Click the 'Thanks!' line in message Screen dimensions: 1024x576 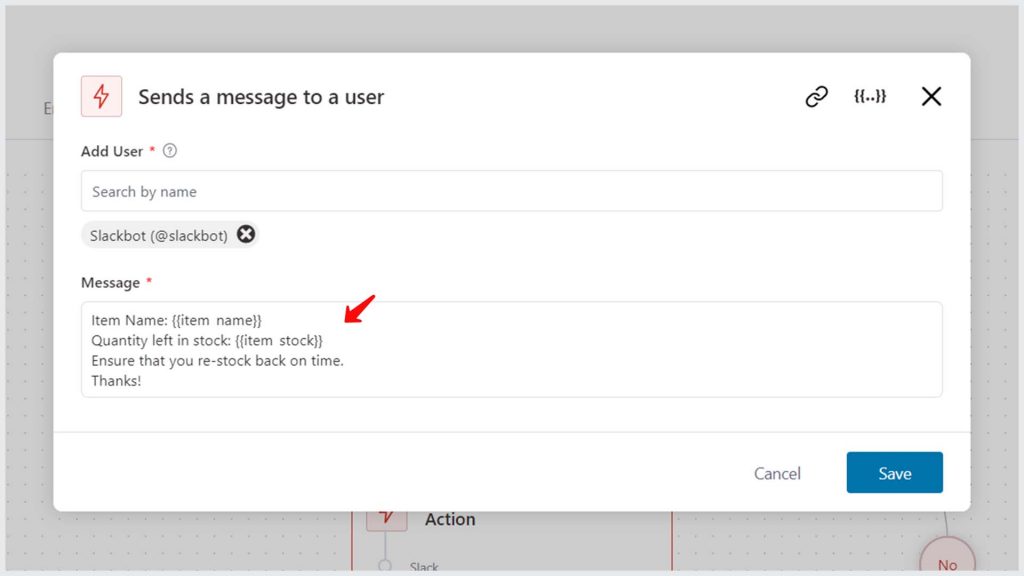coord(116,381)
